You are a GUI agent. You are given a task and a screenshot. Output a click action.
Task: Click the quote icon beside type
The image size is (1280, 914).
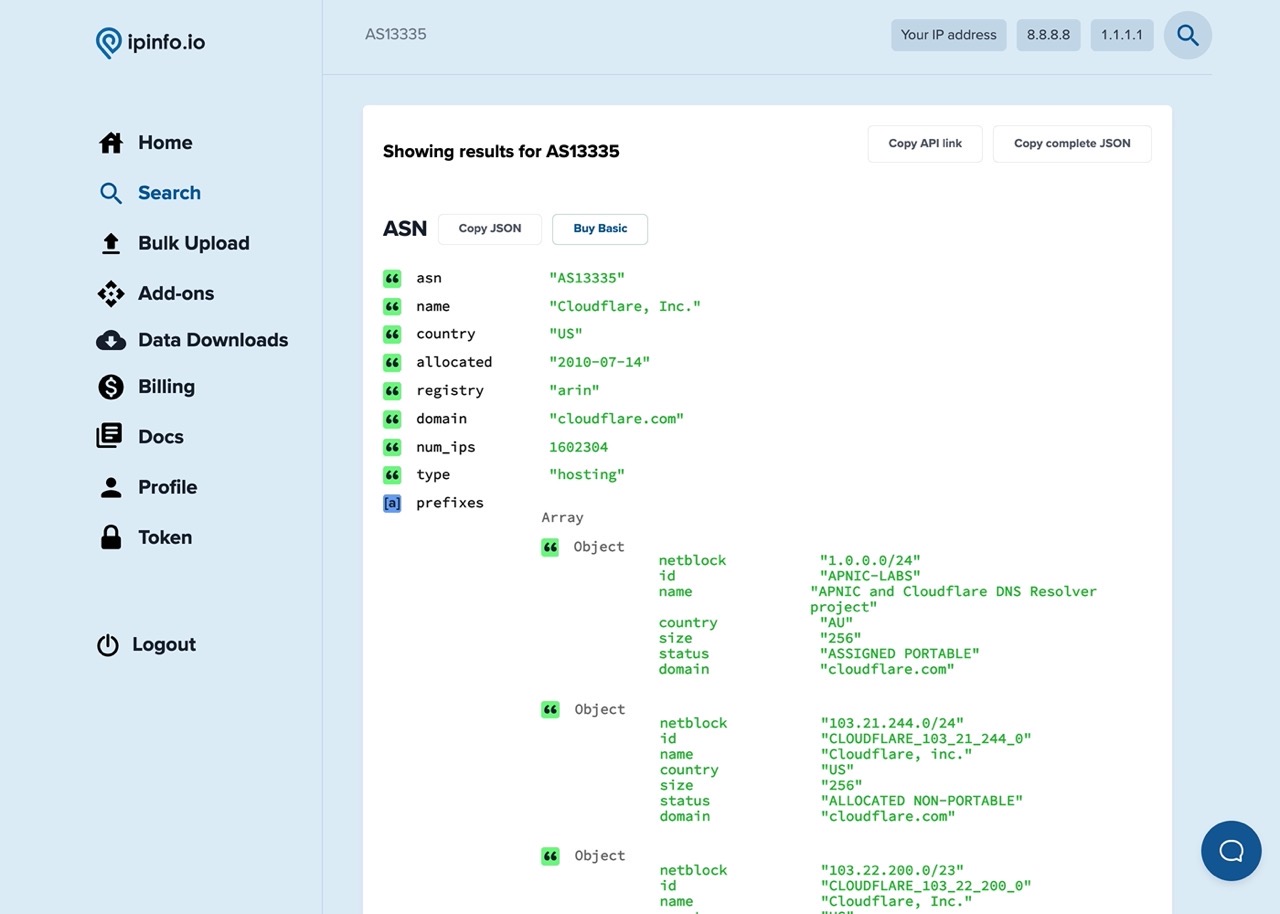392,475
